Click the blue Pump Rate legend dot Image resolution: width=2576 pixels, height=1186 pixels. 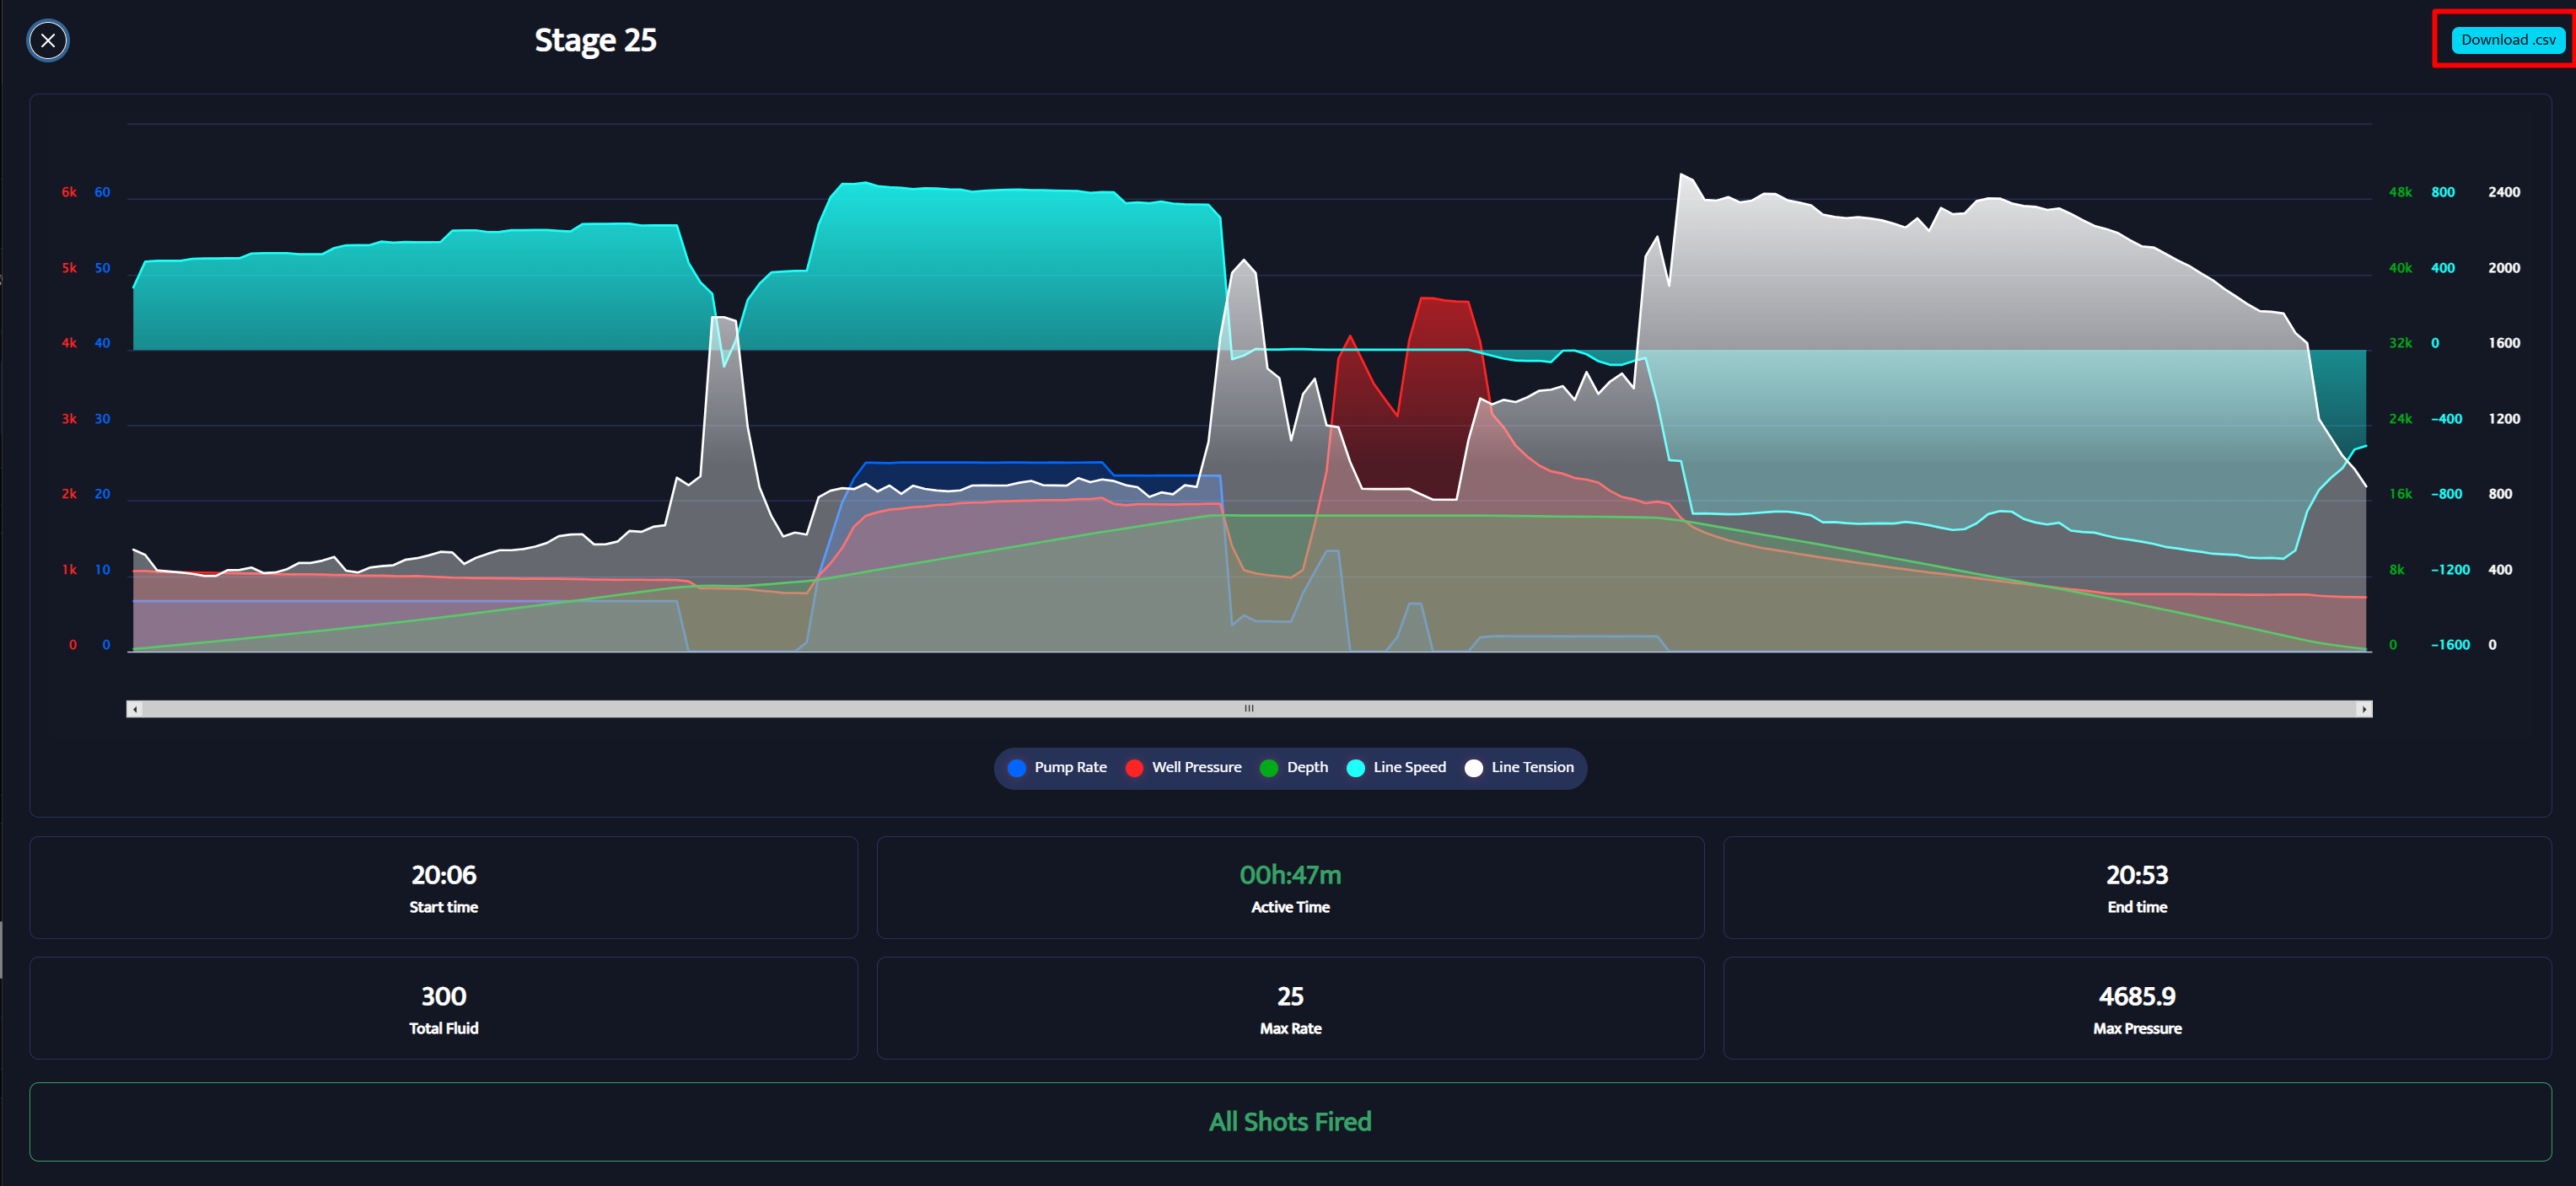point(1016,768)
